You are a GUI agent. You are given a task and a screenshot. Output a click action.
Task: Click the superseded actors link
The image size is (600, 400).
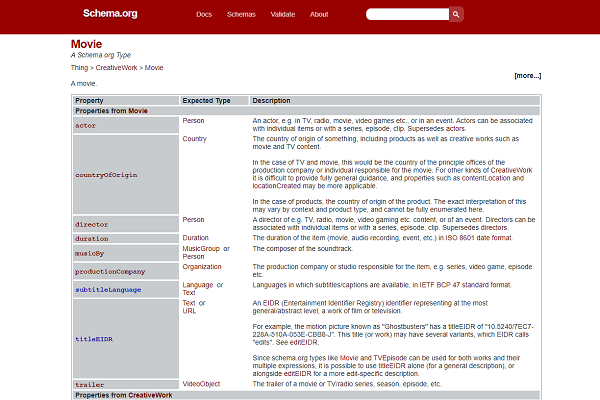coord(455,129)
